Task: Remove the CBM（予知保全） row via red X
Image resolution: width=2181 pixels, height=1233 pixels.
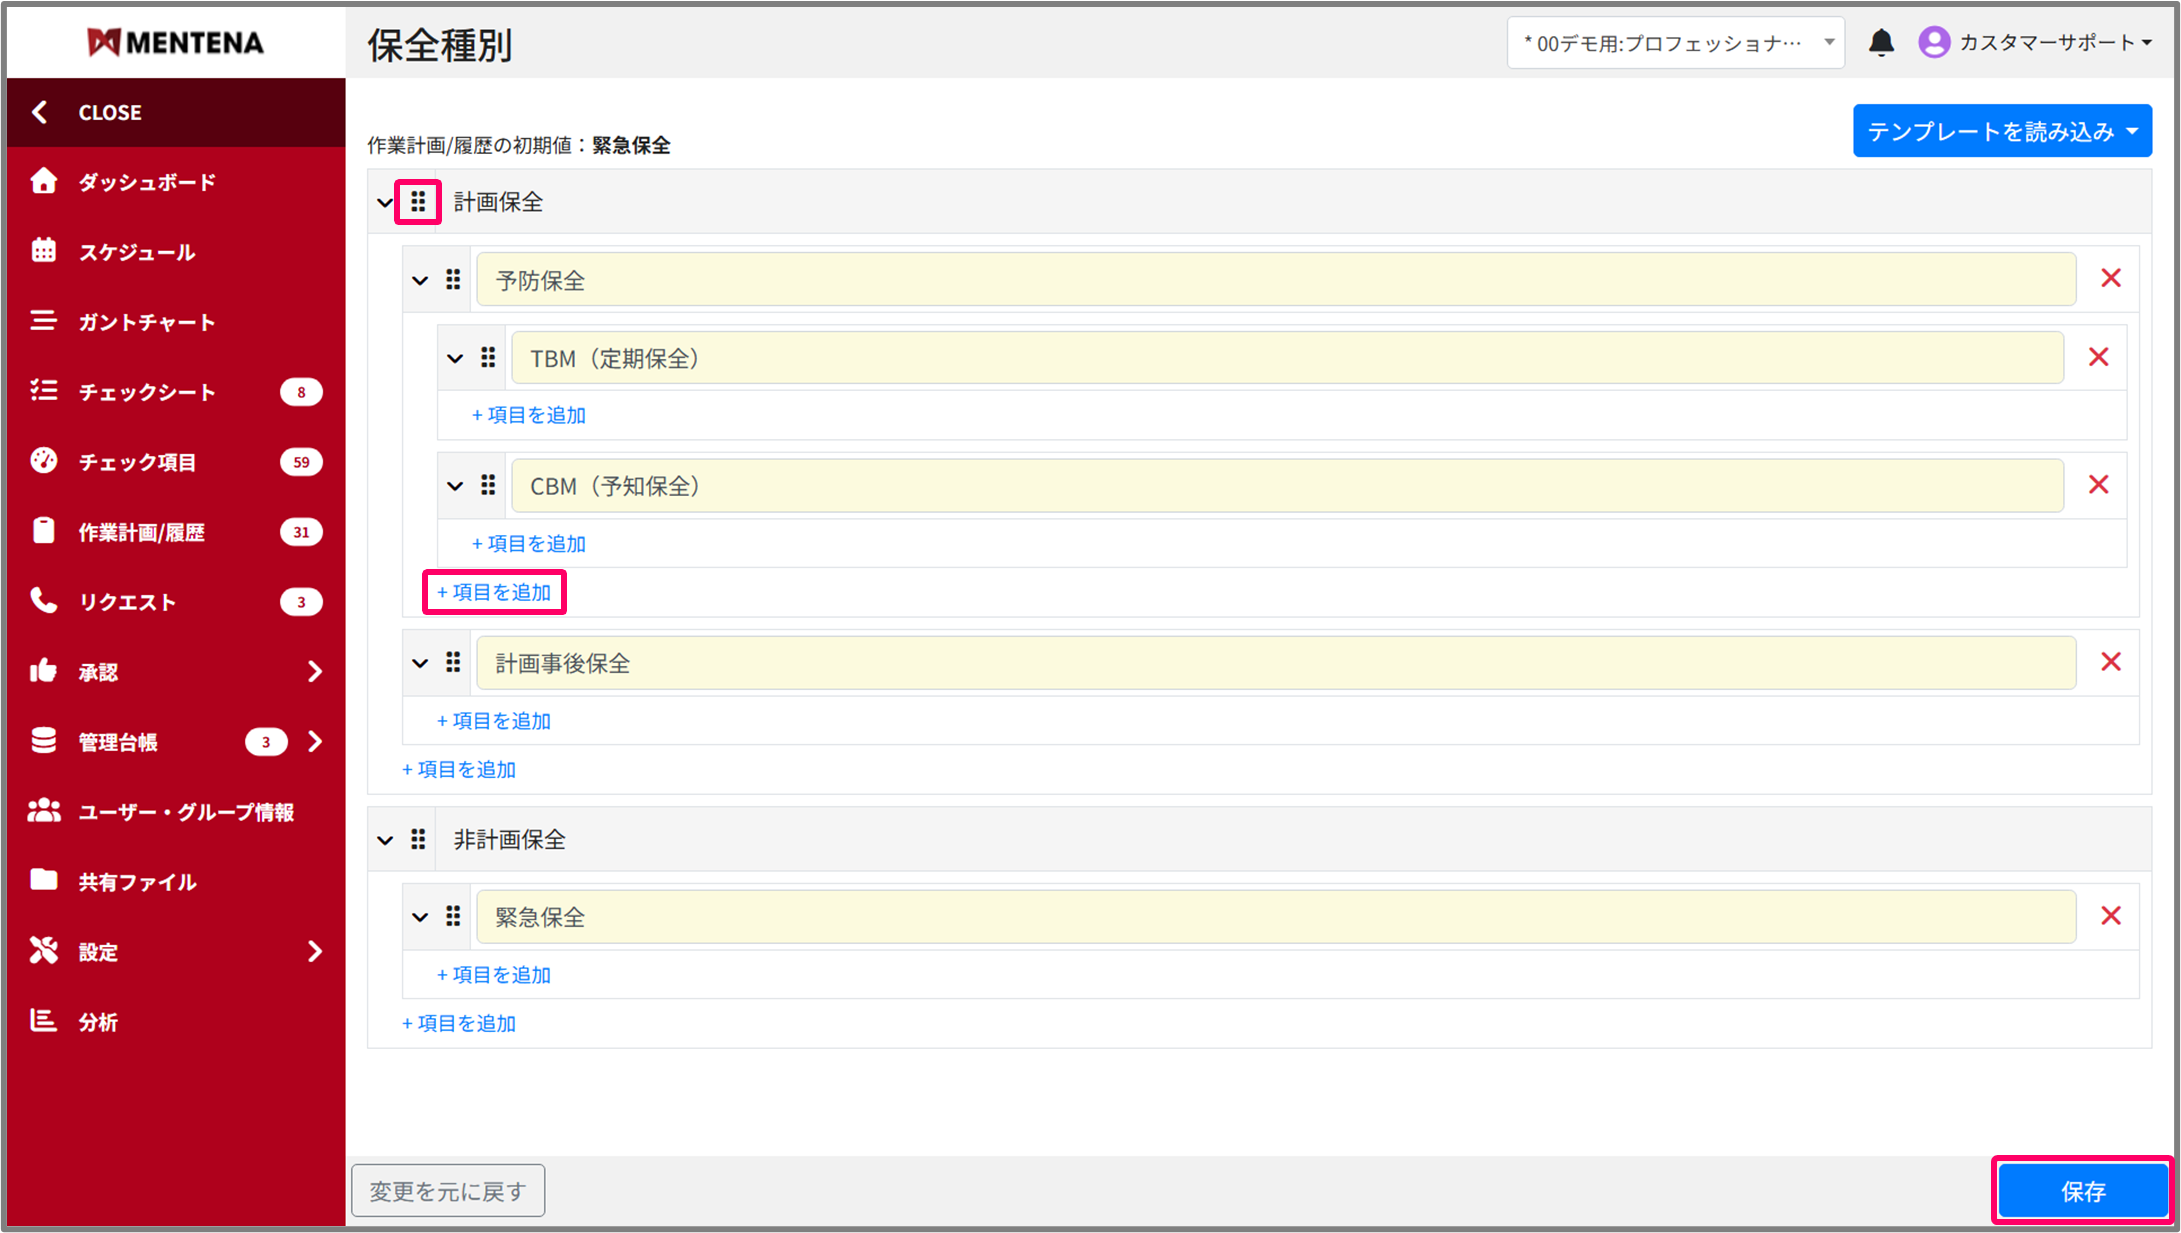Action: coord(2098,485)
